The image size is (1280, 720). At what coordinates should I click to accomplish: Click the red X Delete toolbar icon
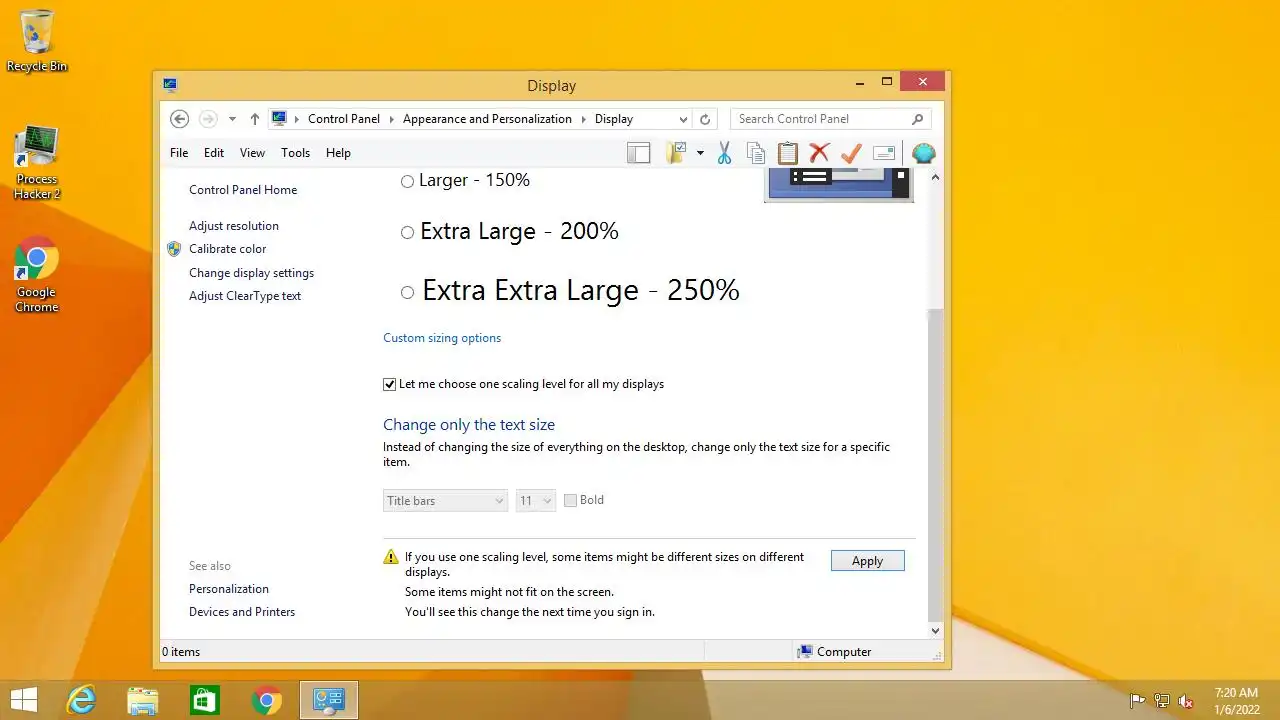(820, 153)
